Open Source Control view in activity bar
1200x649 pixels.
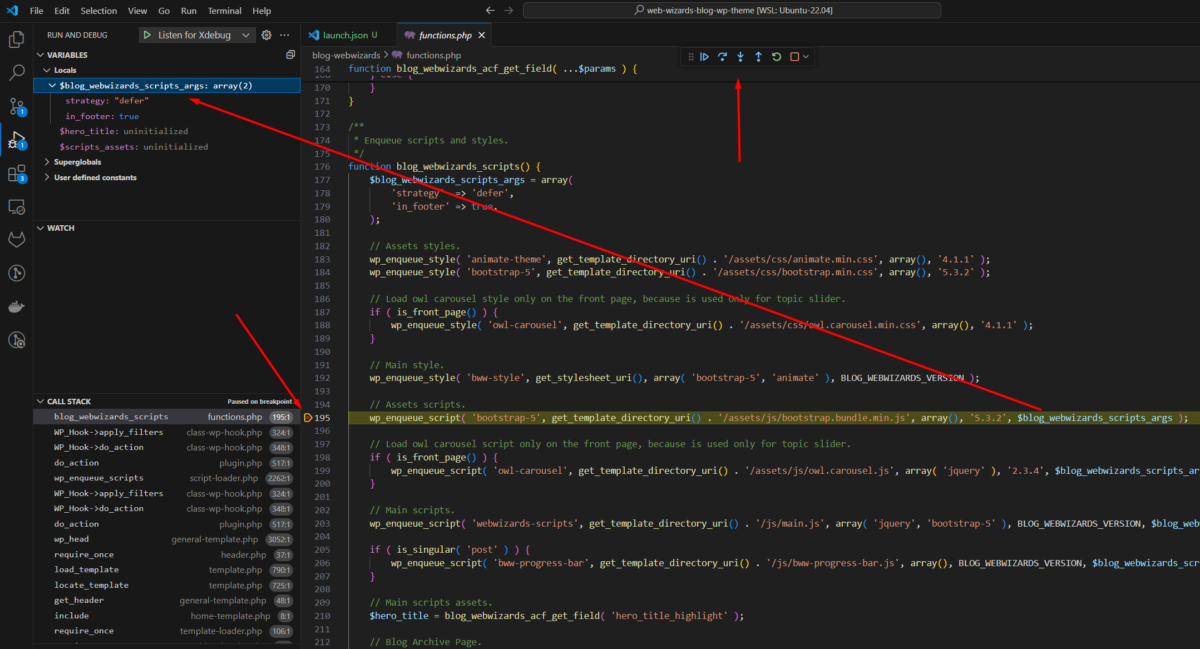[16, 106]
